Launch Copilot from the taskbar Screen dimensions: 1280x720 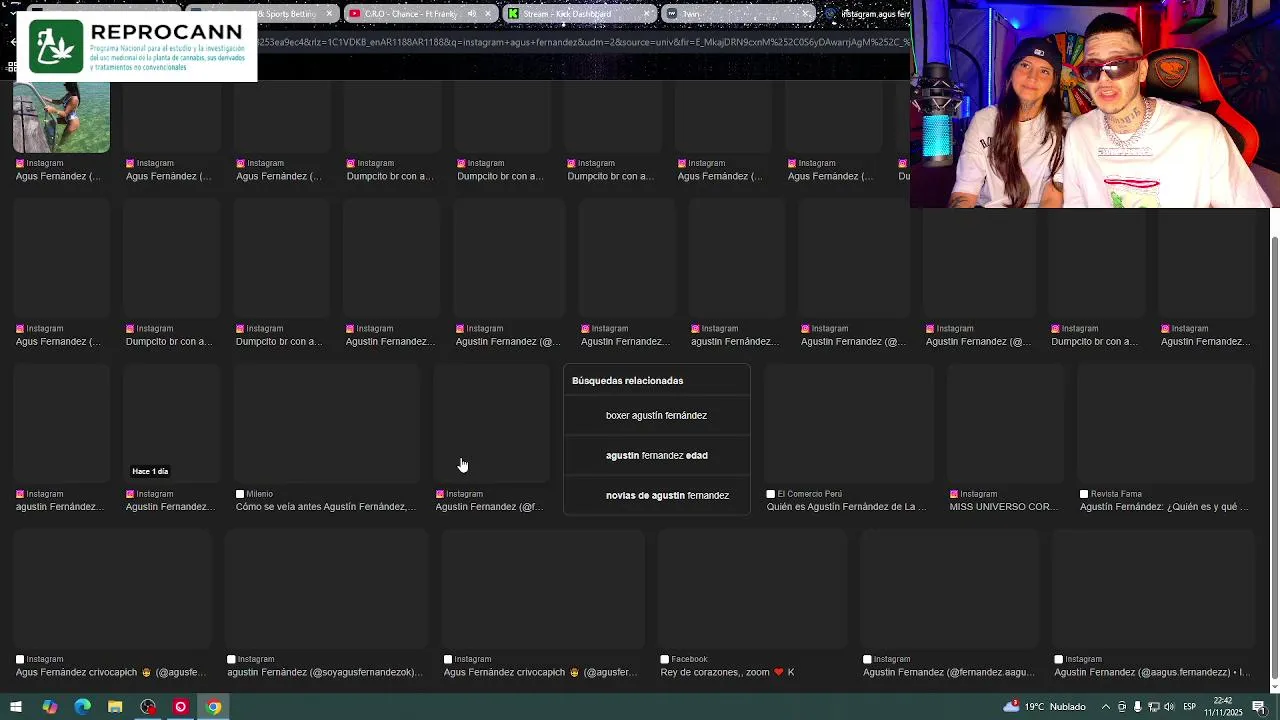coord(49,707)
